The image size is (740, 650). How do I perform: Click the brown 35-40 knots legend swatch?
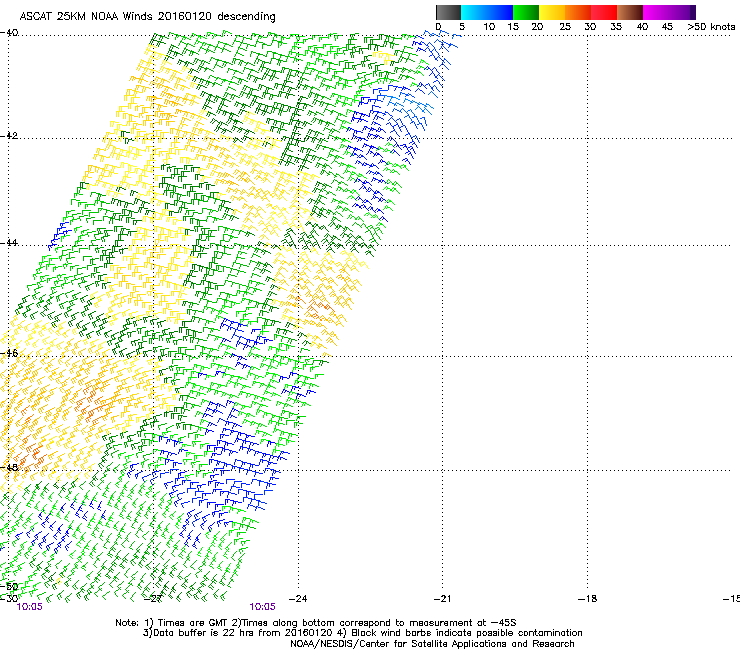tap(630, 12)
